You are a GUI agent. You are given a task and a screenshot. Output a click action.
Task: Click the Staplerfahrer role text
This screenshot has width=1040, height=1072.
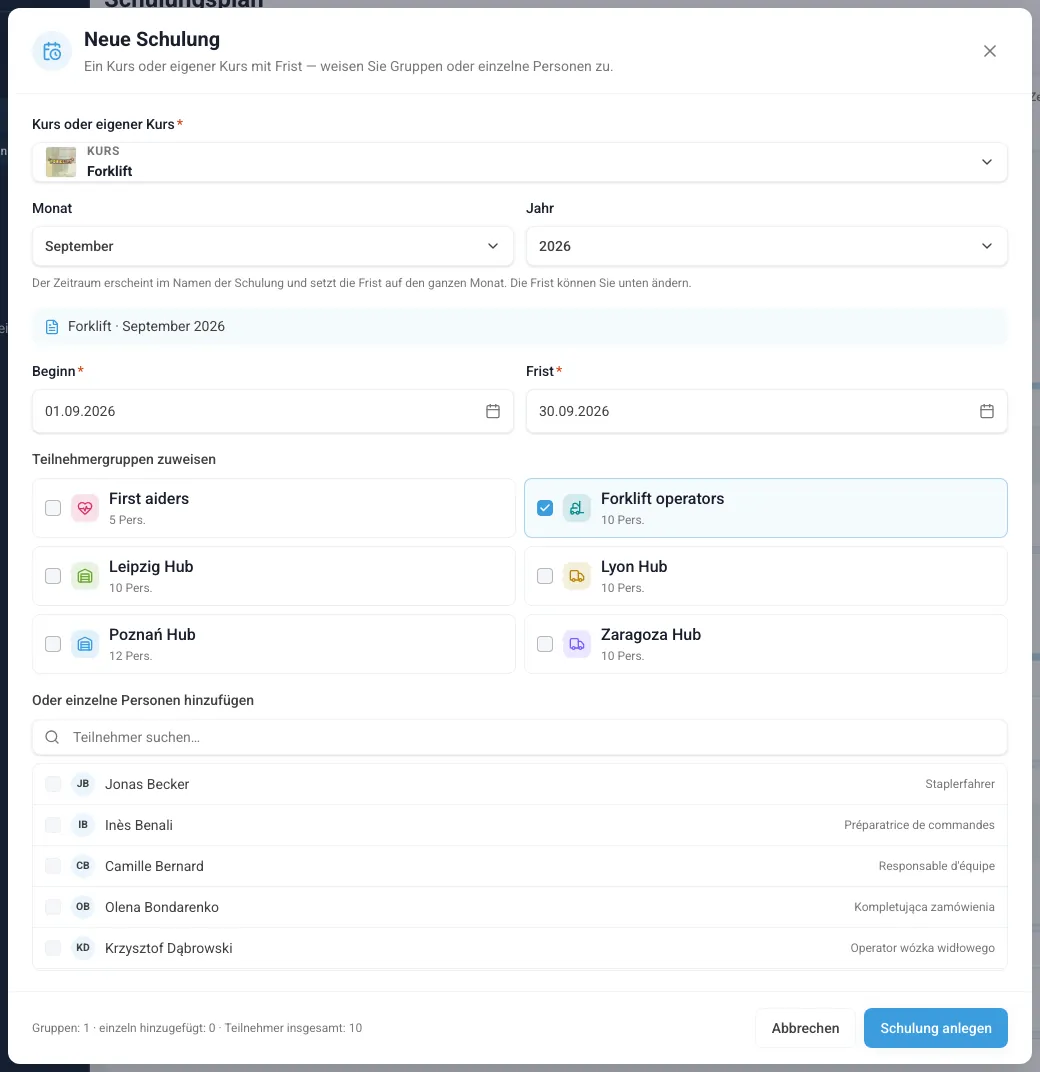(960, 784)
